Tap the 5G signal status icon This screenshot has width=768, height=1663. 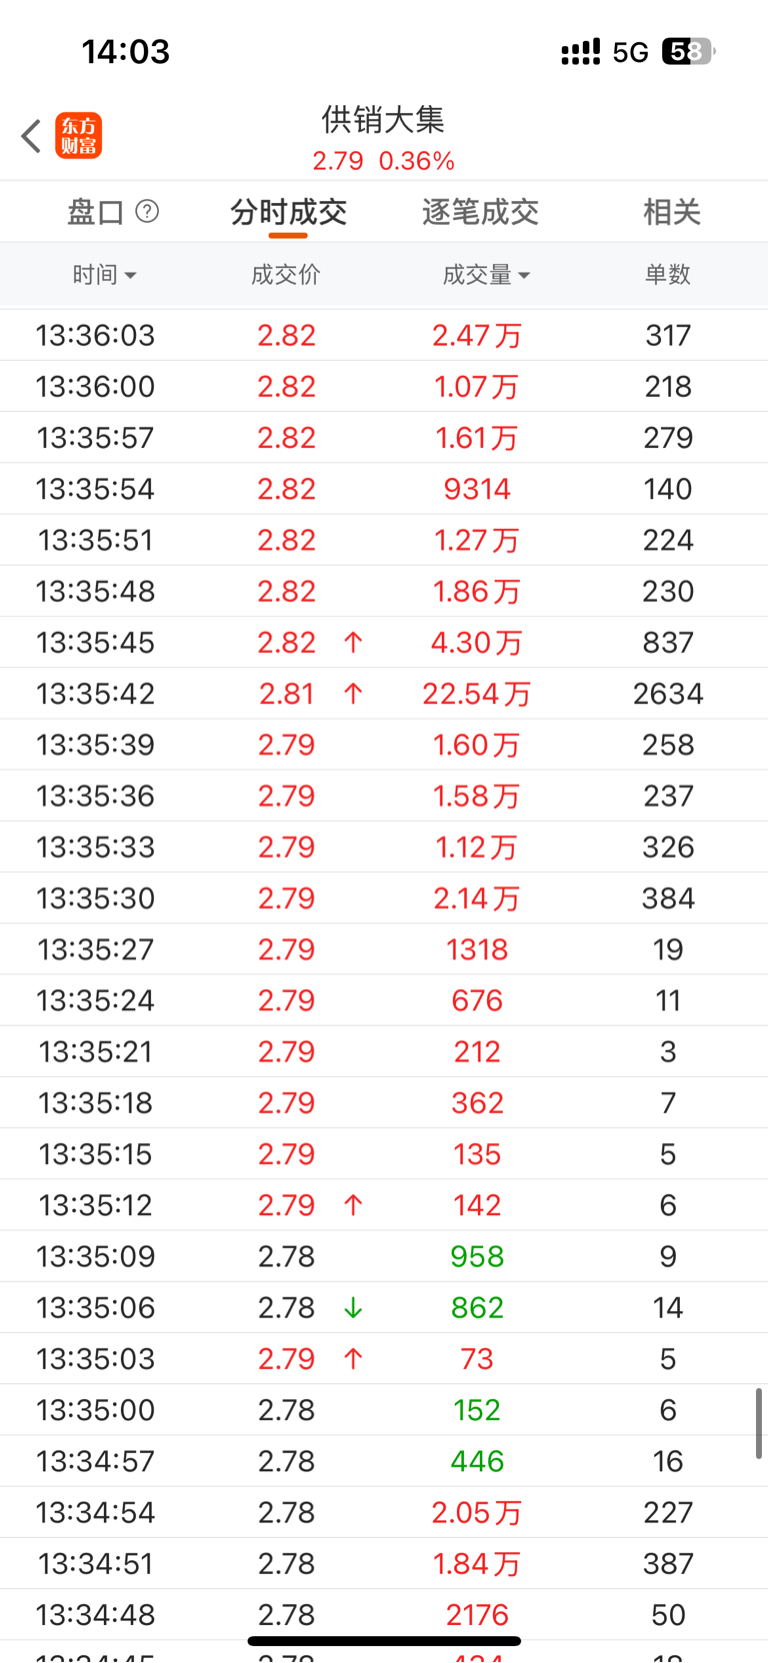(x=631, y=52)
